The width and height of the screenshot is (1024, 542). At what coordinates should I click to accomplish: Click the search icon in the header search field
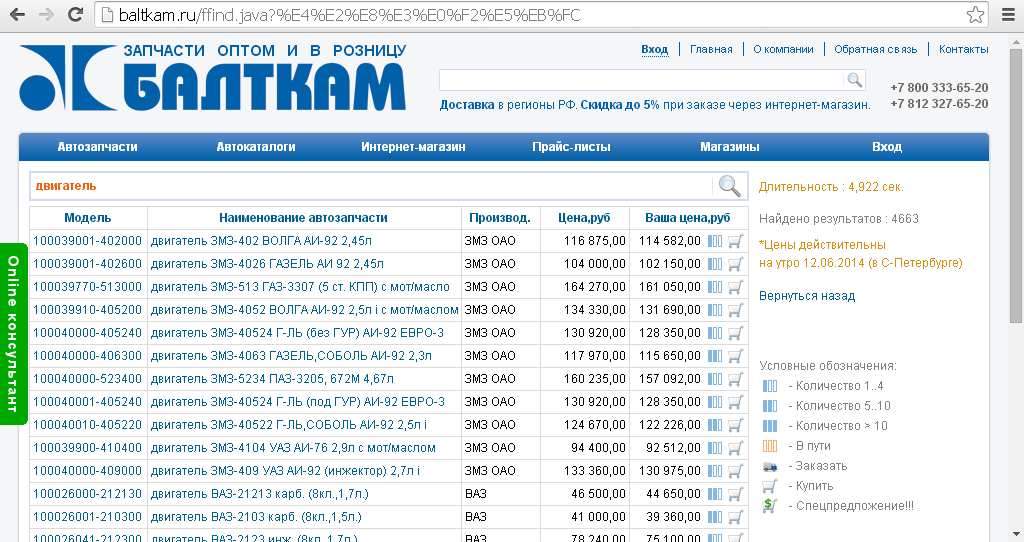coord(854,80)
